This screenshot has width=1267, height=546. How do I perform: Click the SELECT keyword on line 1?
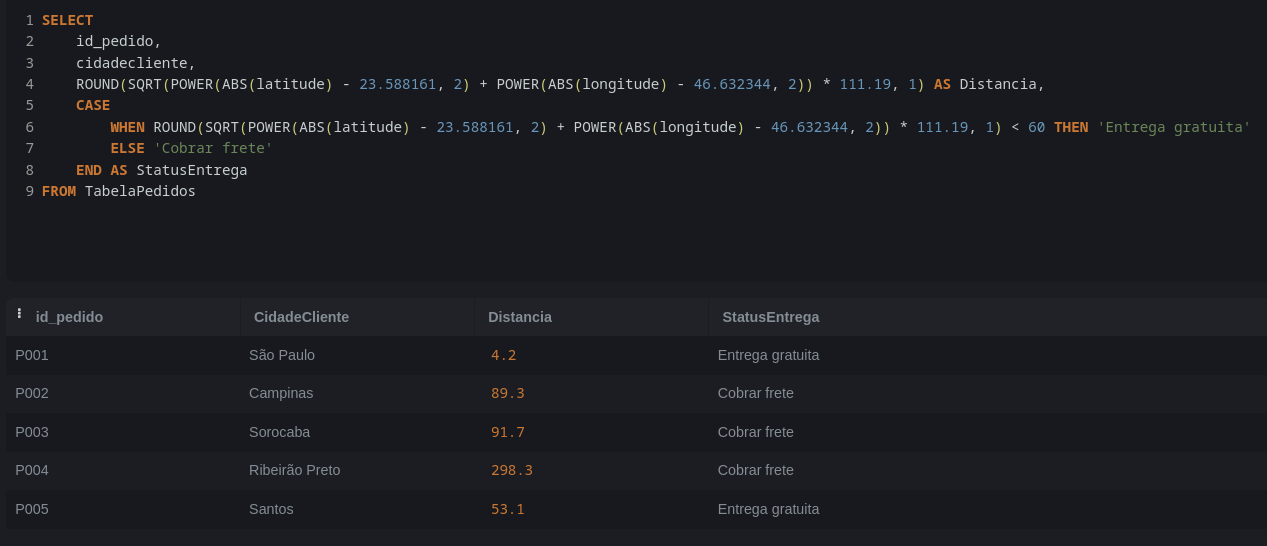pyautogui.click(x=67, y=20)
